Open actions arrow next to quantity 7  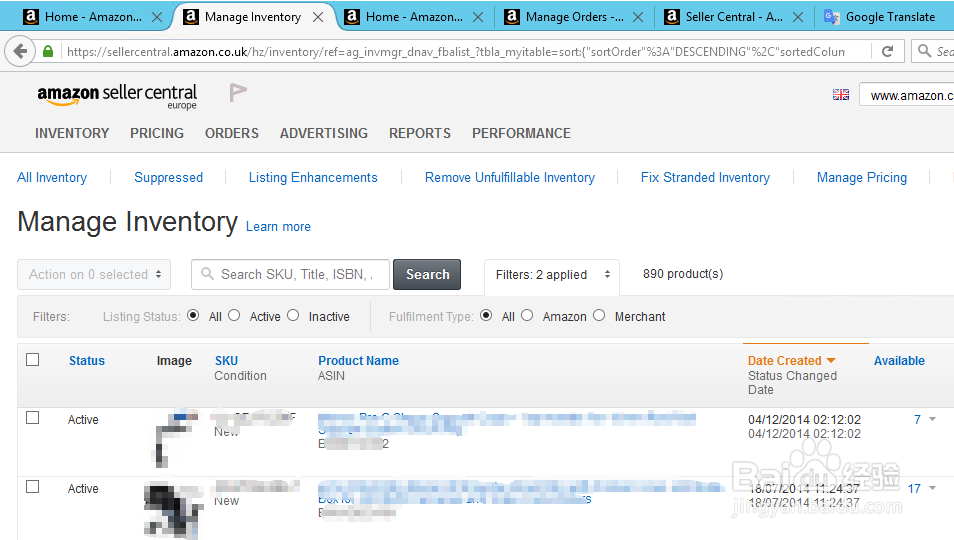pyautogui.click(x=932, y=419)
